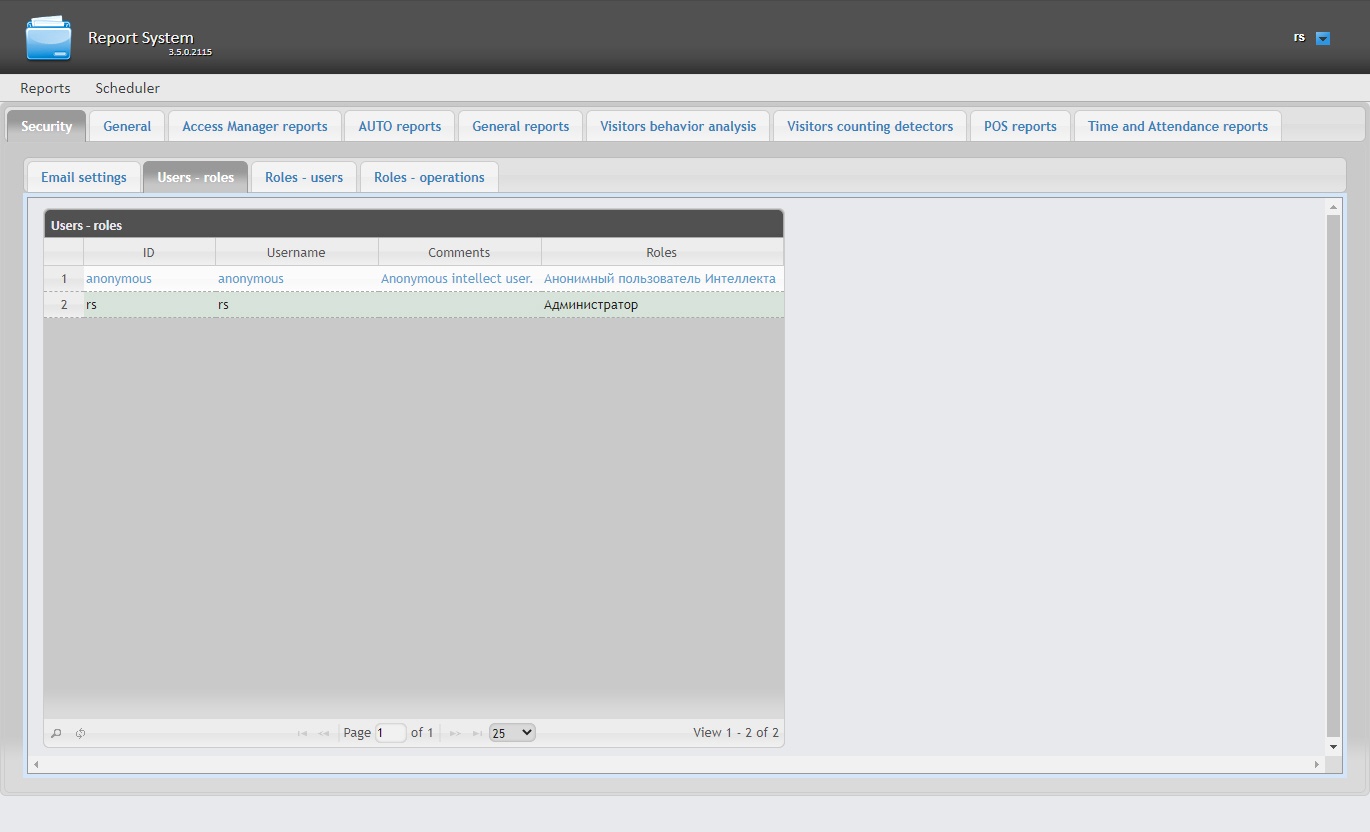Screen dimensions: 1370x832
Task: Click 'Анонимный пользователь Интеллекта' role cell
Action: (x=660, y=279)
